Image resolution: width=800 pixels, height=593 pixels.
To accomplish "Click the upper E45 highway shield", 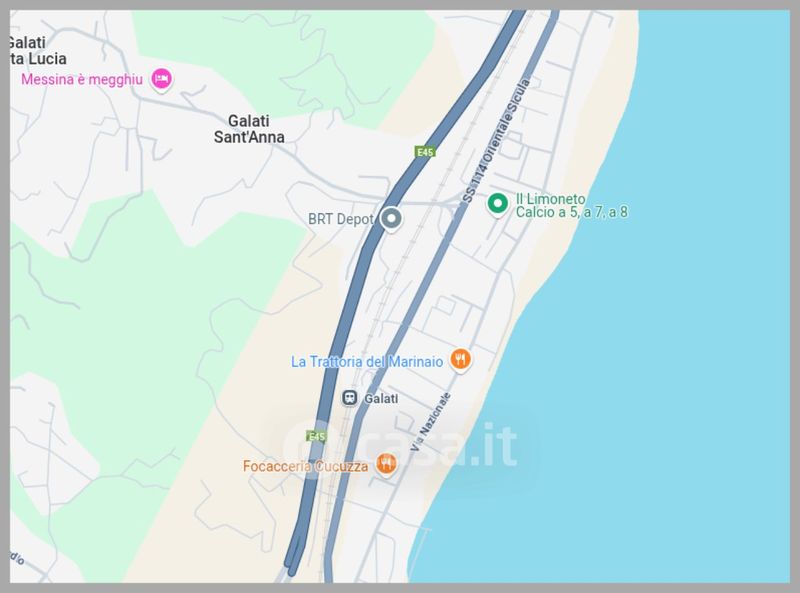I will pos(425,152).
